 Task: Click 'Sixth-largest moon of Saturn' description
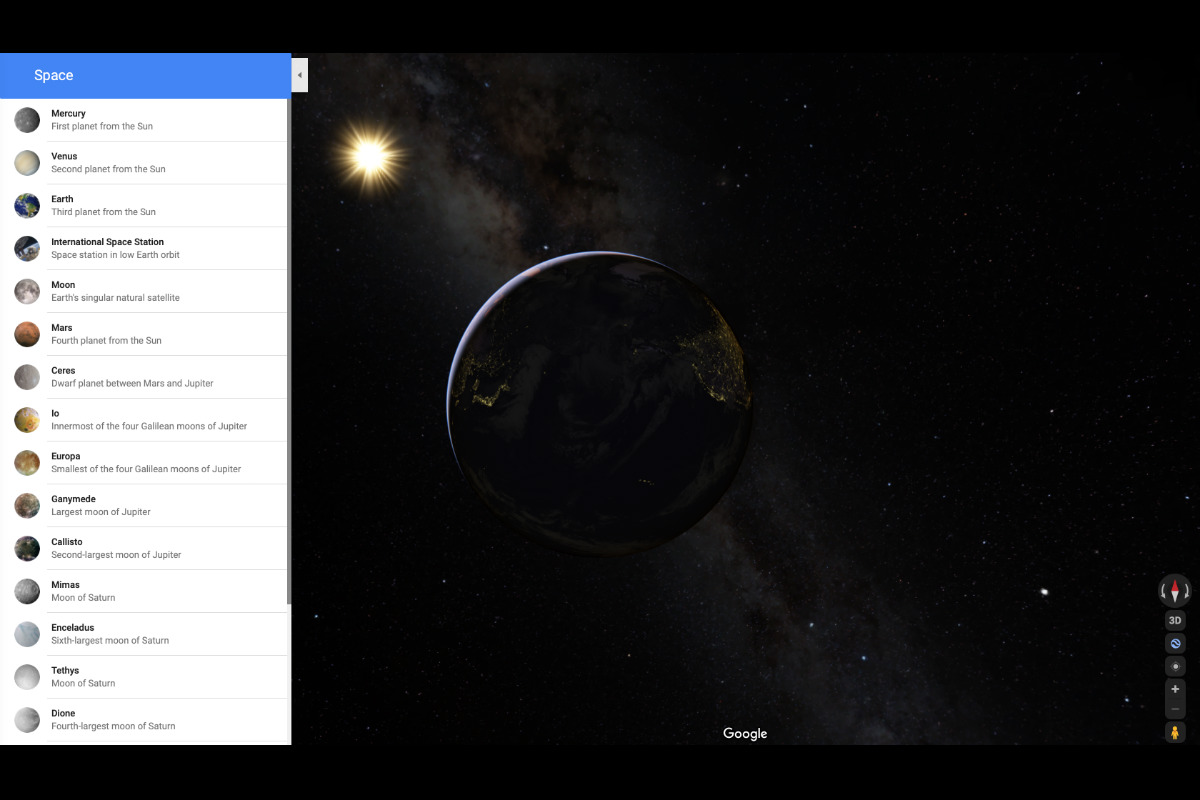[110, 641]
